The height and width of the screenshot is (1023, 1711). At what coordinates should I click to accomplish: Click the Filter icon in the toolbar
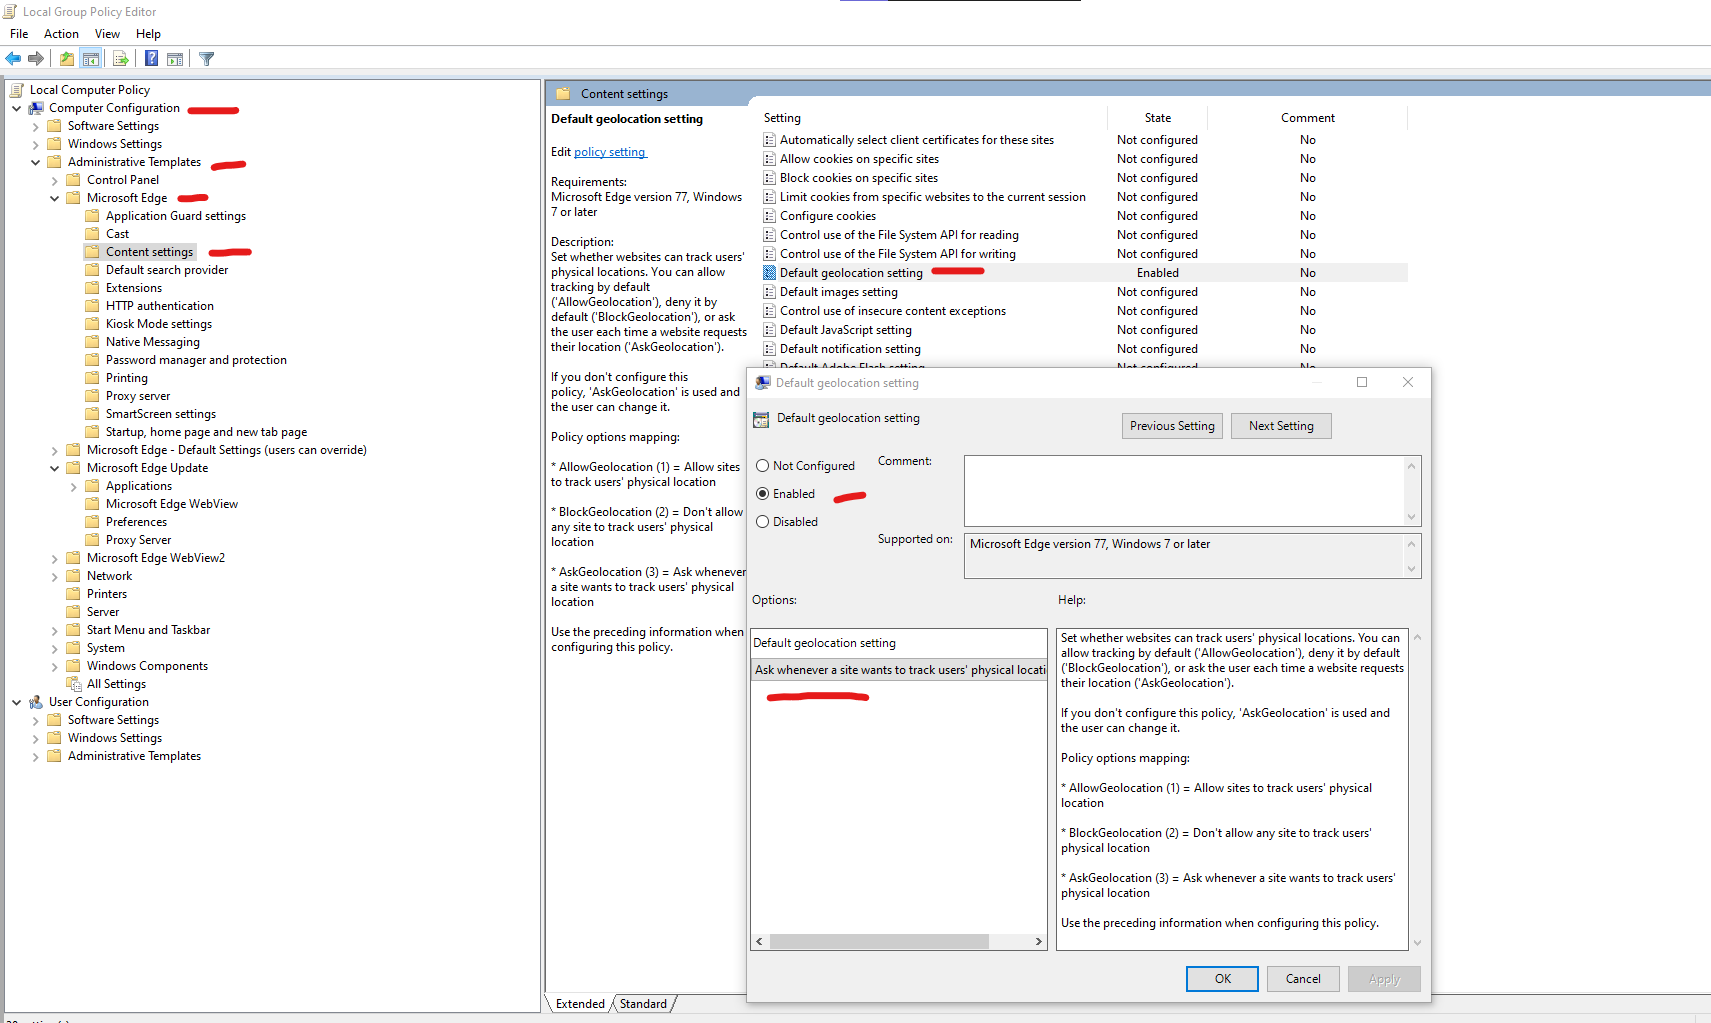pos(206,58)
